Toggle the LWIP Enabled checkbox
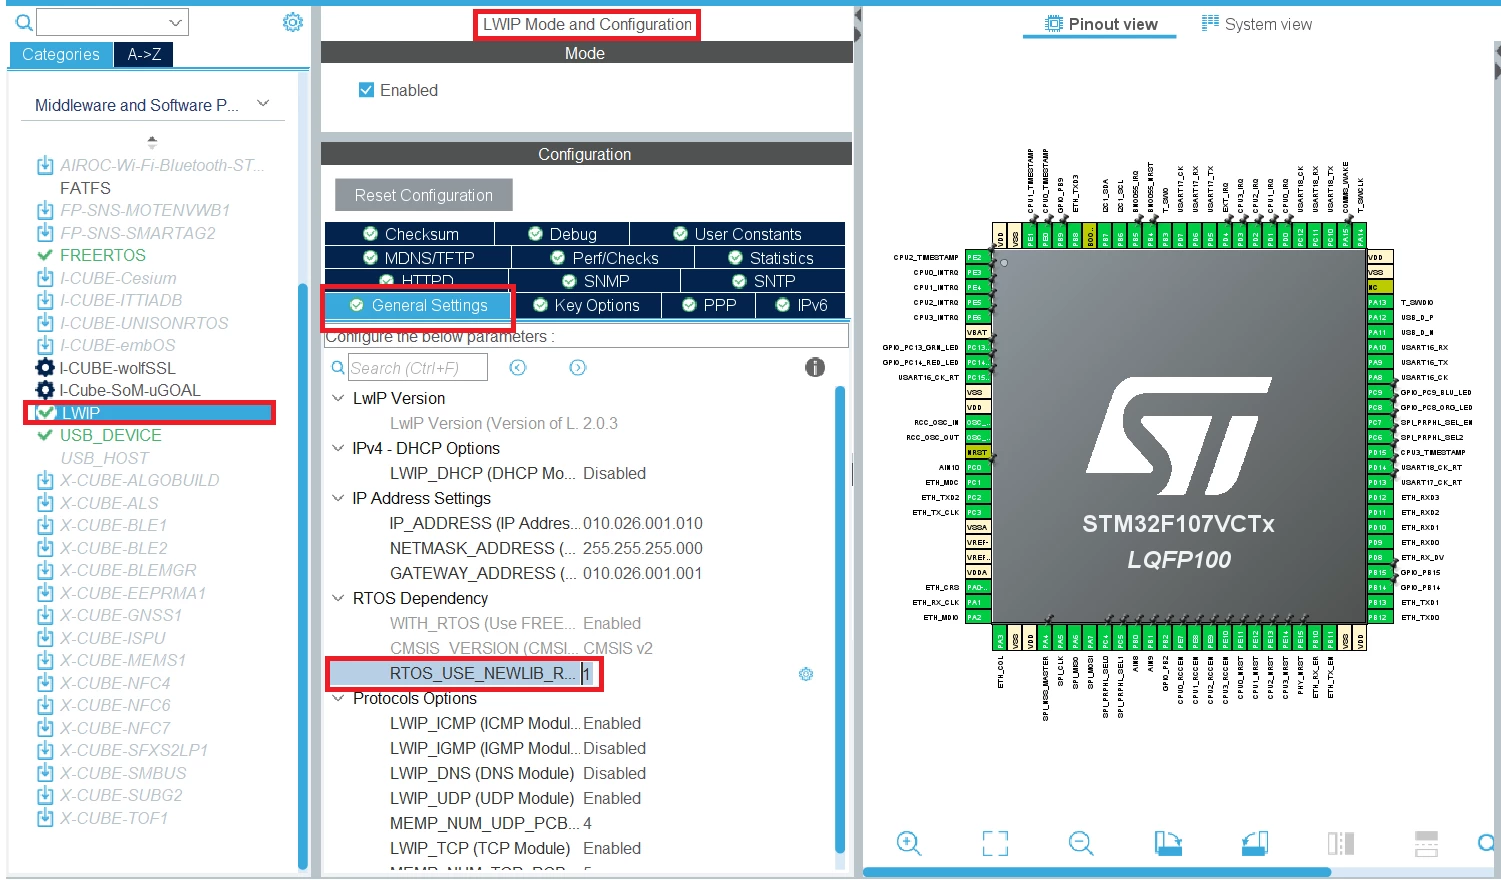This screenshot has height=880, width=1501. pos(366,90)
